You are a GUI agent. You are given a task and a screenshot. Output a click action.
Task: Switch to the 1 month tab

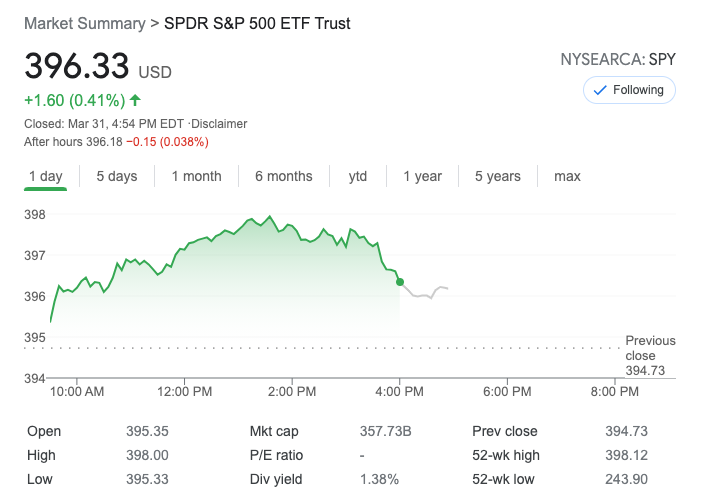point(196,176)
